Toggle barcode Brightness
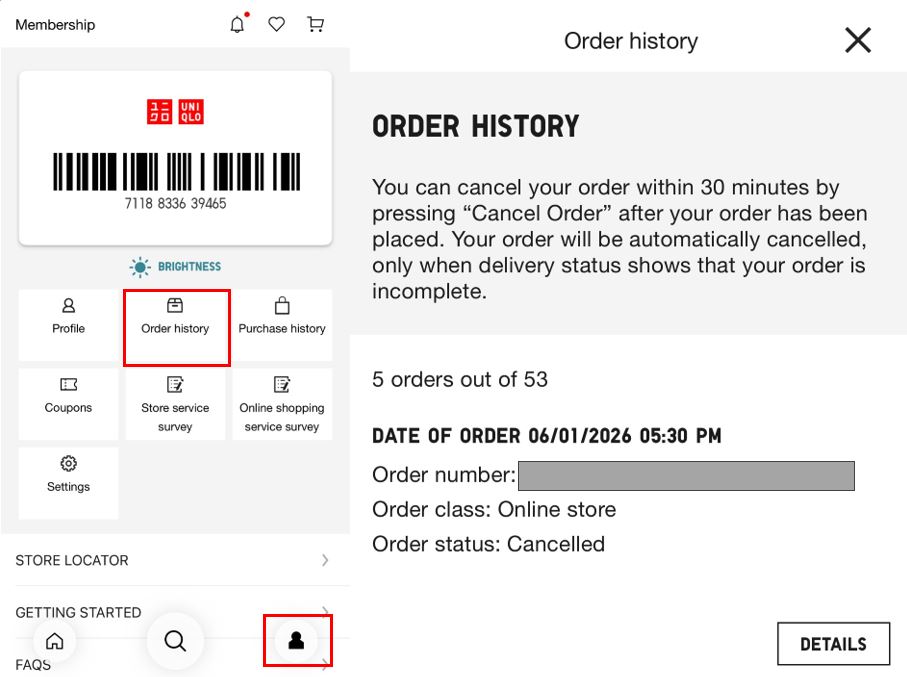This screenshot has height=677, width=907. (175, 267)
